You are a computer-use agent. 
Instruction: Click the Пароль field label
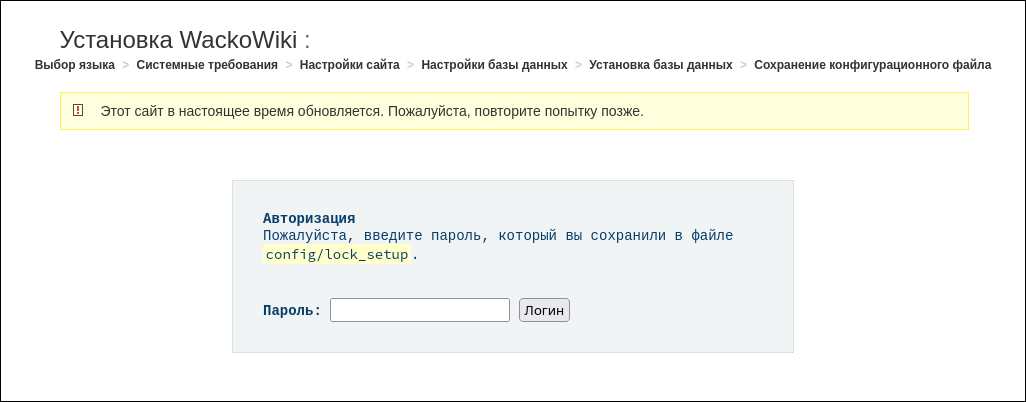[292, 311]
